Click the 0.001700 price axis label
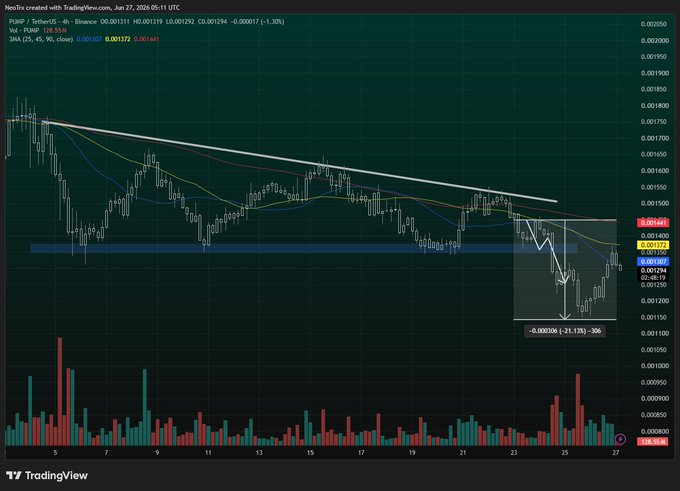This screenshot has width=680, height=491. pyautogui.click(x=654, y=138)
